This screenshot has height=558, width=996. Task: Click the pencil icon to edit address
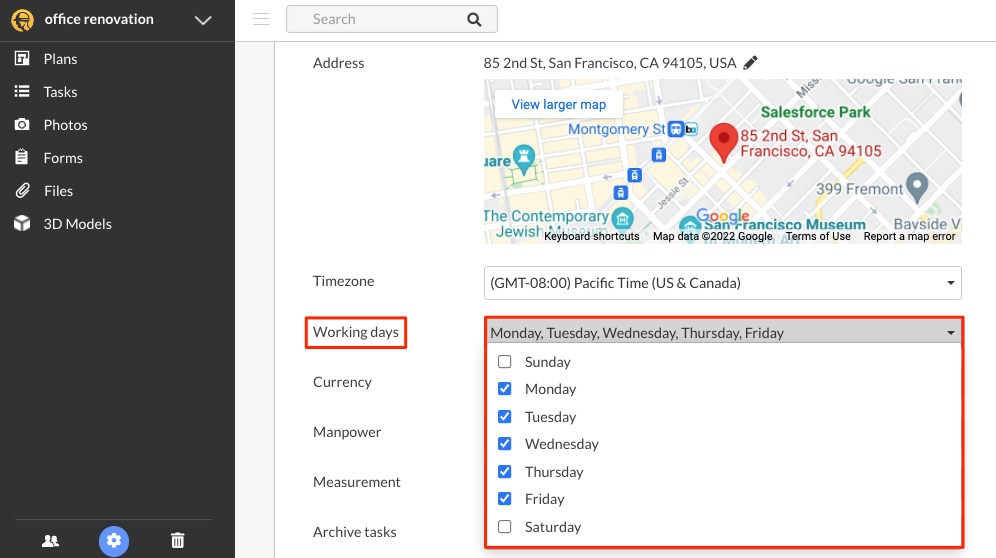tap(751, 63)
